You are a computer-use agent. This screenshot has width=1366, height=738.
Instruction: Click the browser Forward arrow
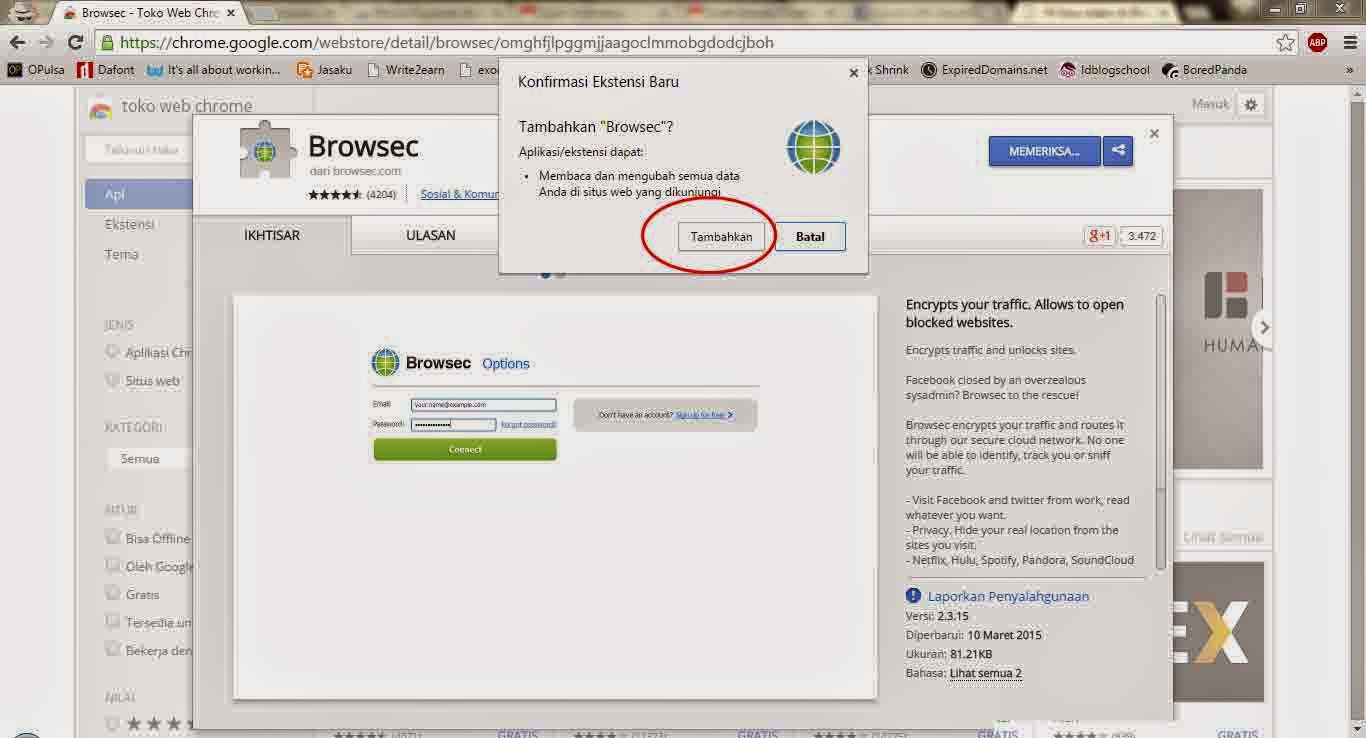point(46,43)
